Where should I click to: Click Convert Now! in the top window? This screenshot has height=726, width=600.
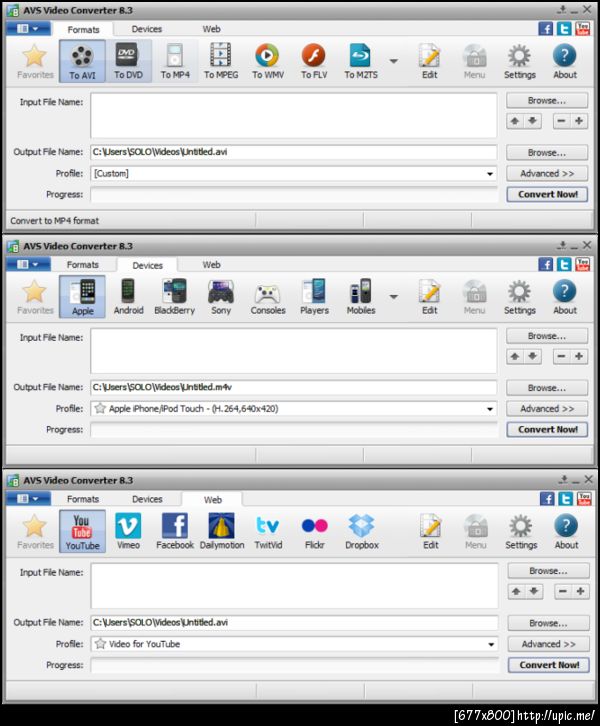[x=547, y=194]
